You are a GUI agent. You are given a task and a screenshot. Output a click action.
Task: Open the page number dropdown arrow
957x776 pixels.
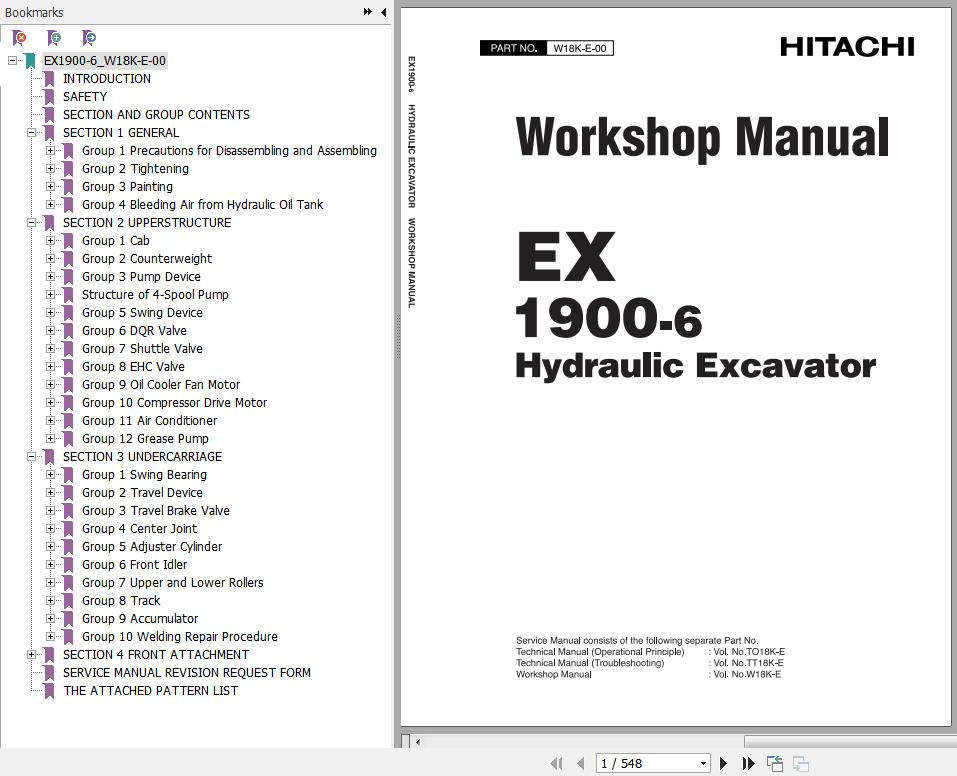(703, 763)
